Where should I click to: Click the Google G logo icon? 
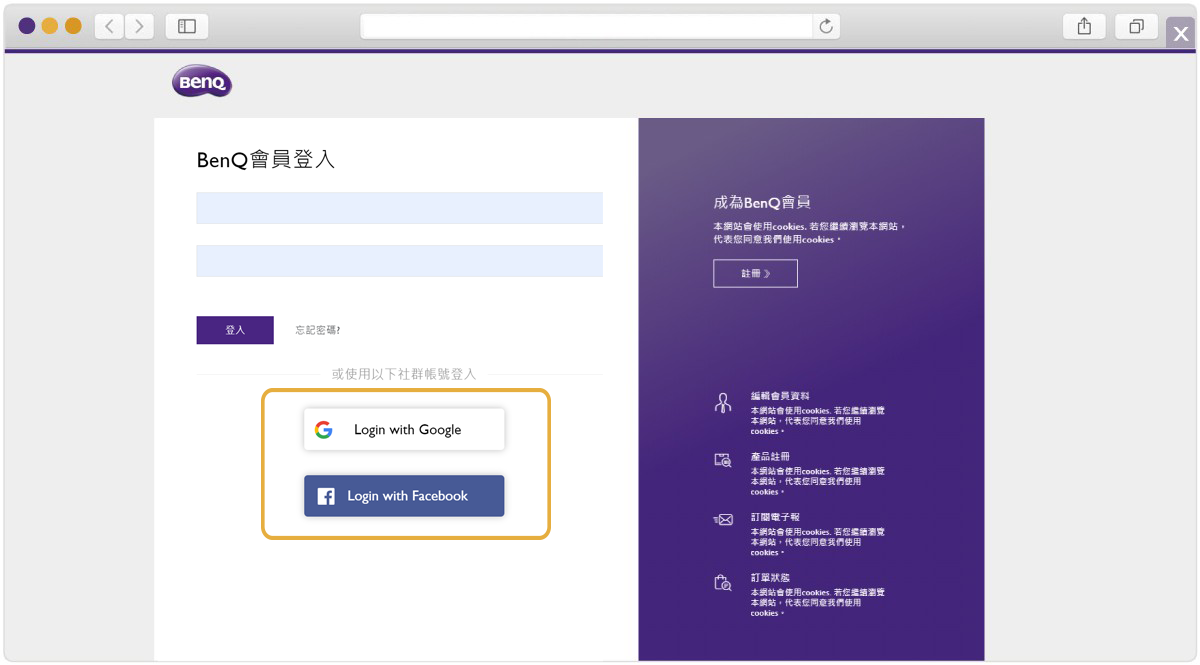[323, 430]
